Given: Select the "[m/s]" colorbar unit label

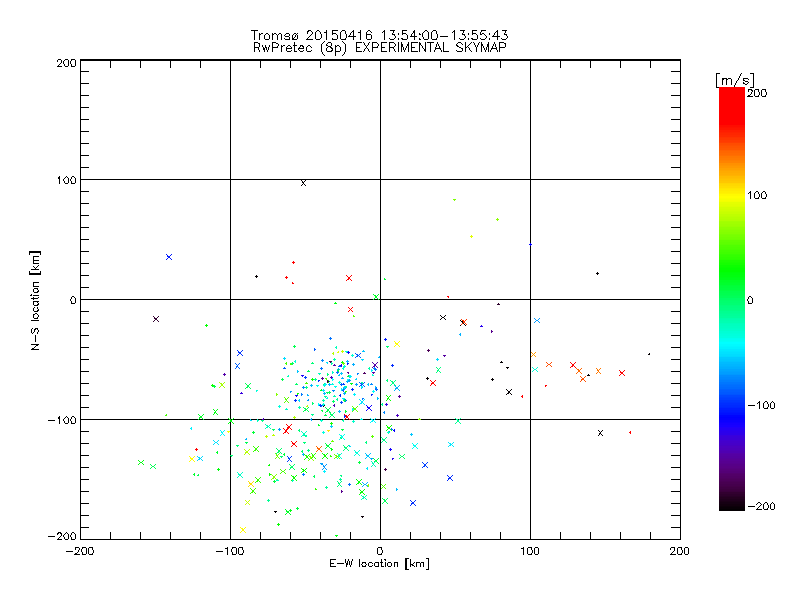Looking at the screenshot, I should 735,80.
